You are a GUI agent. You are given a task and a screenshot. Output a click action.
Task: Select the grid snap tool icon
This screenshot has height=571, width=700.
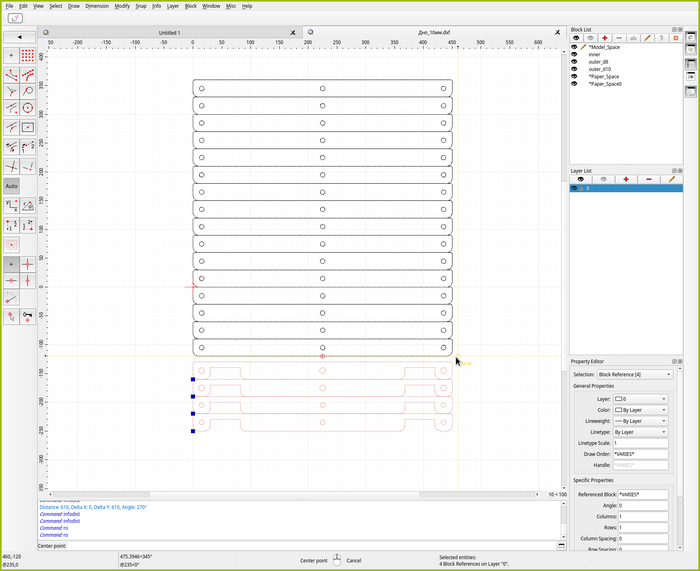28,56
